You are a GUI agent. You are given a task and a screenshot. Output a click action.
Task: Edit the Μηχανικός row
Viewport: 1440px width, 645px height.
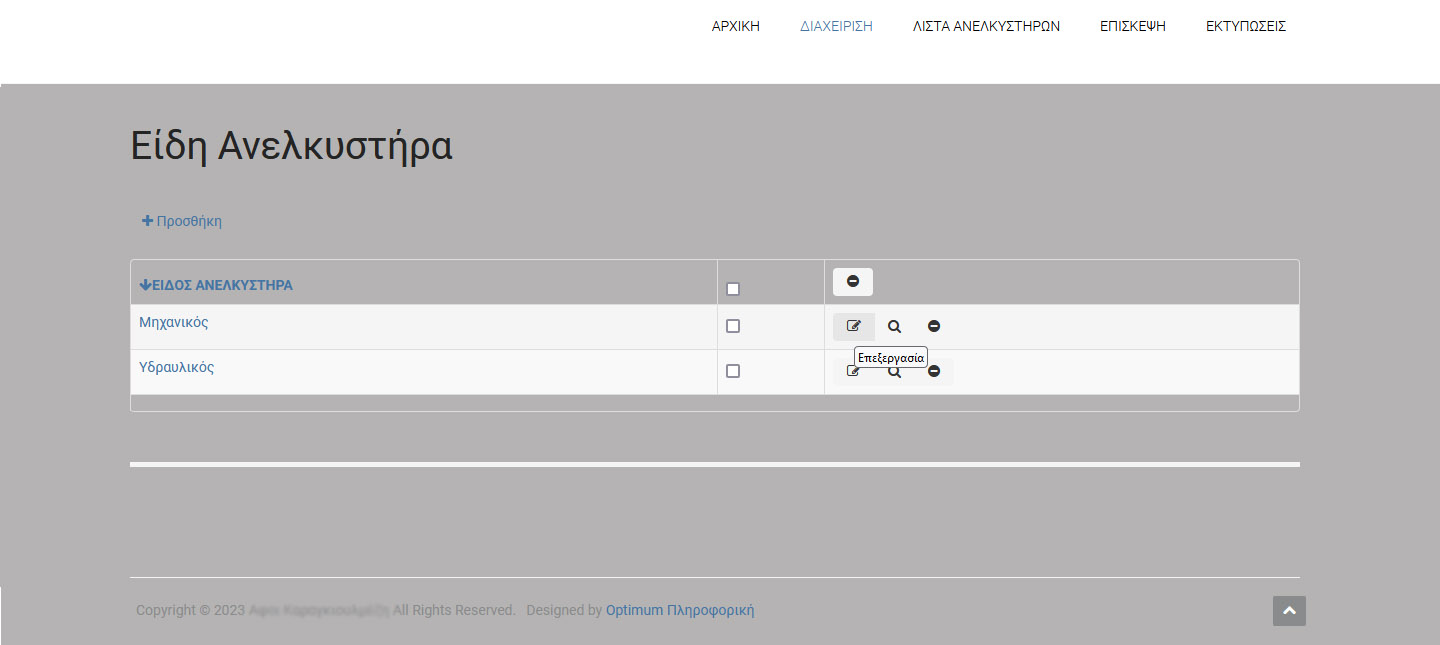[x=853, y=326]
